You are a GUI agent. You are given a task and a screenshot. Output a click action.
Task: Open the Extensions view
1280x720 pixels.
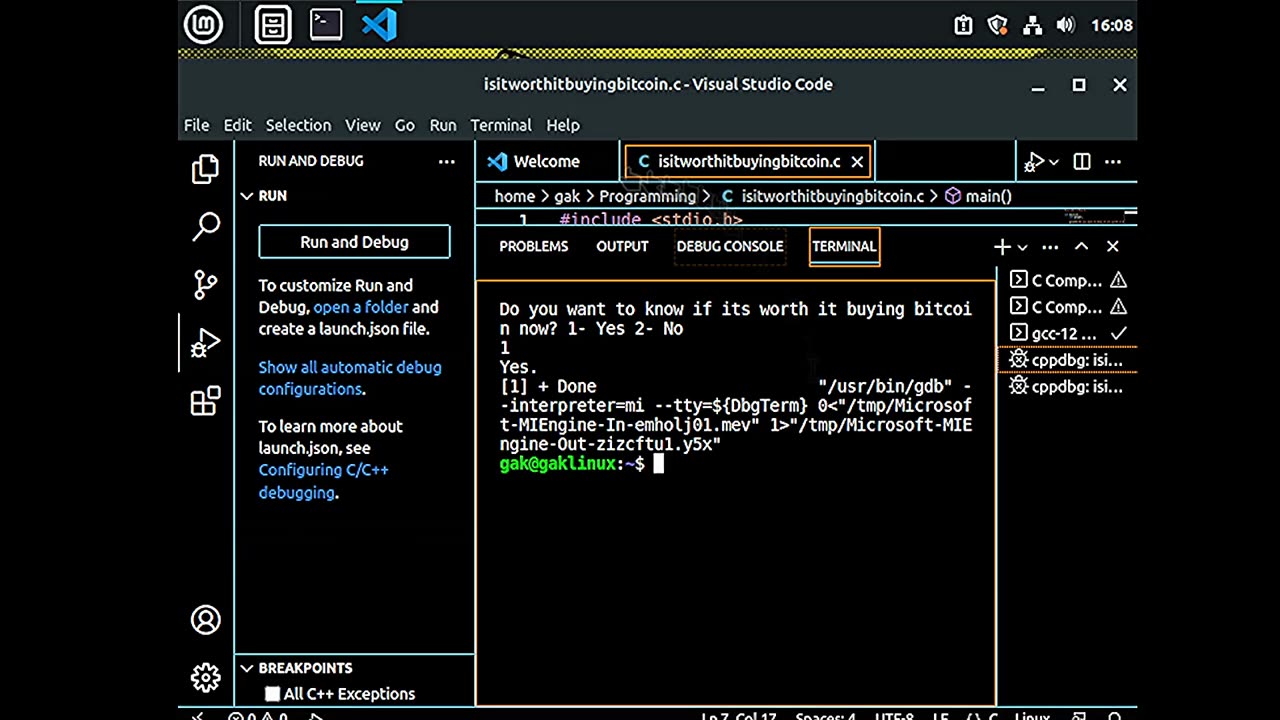point(205,401)
